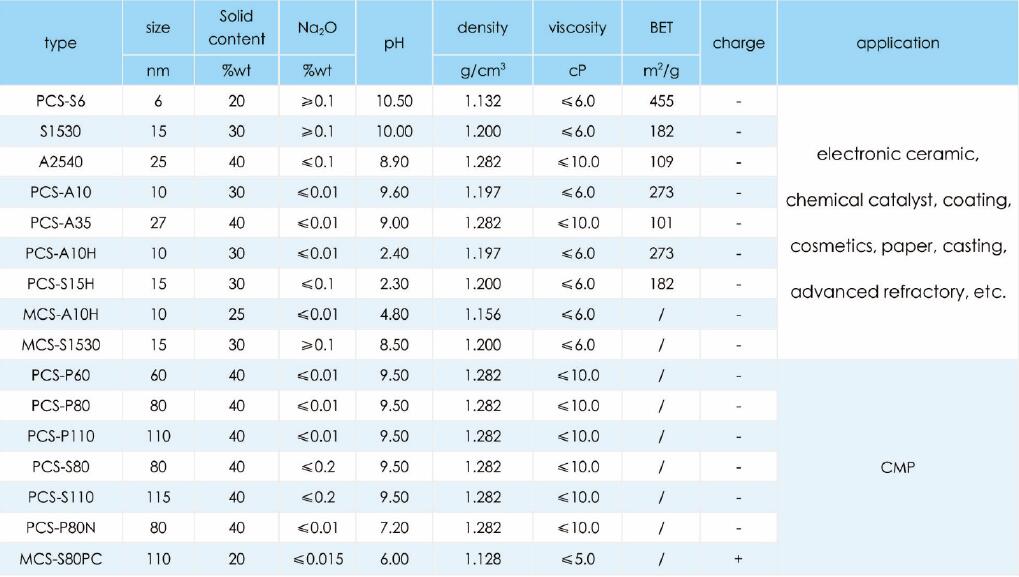Select the "Solid content" column header
Viewport: 1019px width, 577px height.
click(237, 28)
